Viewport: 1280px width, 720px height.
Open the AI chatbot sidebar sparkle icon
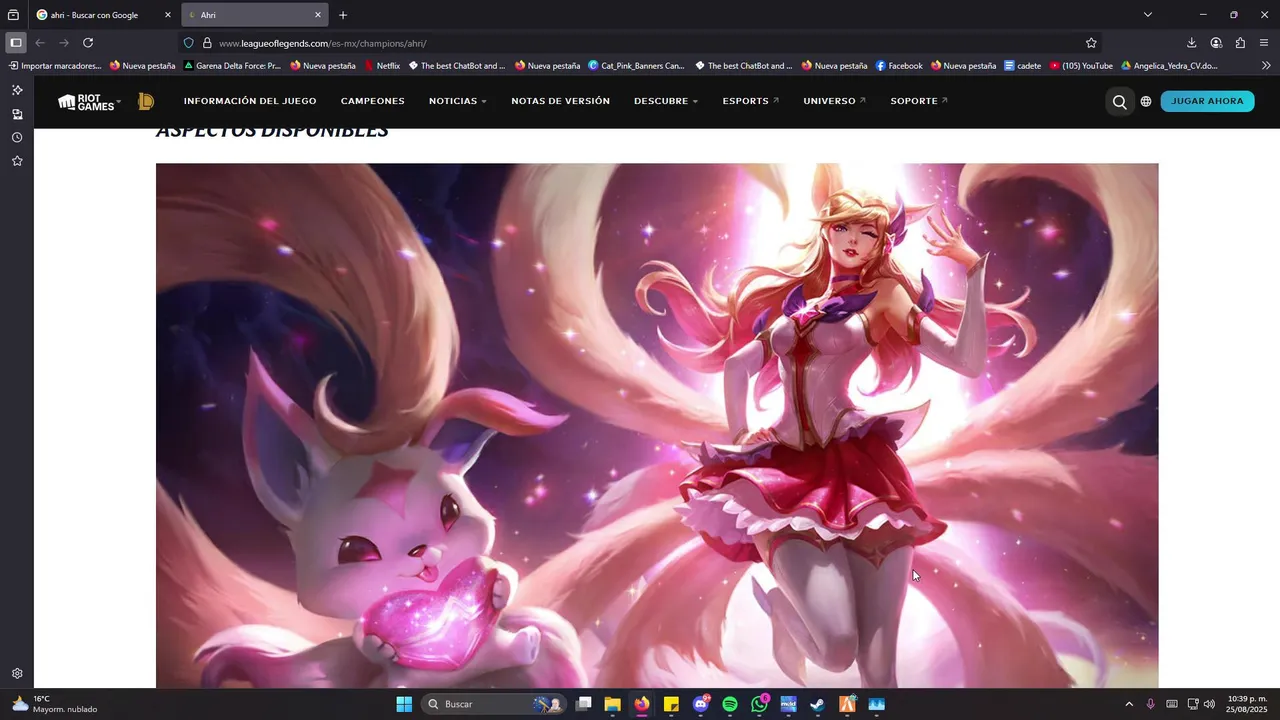(x=17, y=90)
